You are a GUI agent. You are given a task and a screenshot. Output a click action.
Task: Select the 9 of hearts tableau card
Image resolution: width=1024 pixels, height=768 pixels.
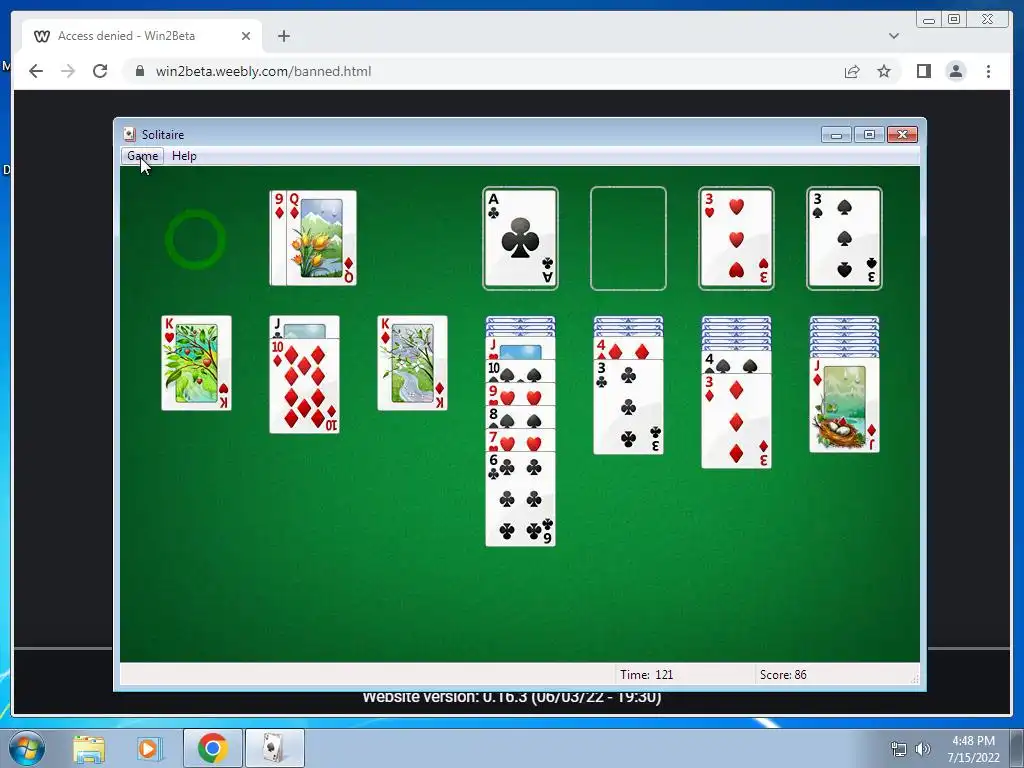click(520, 394)
